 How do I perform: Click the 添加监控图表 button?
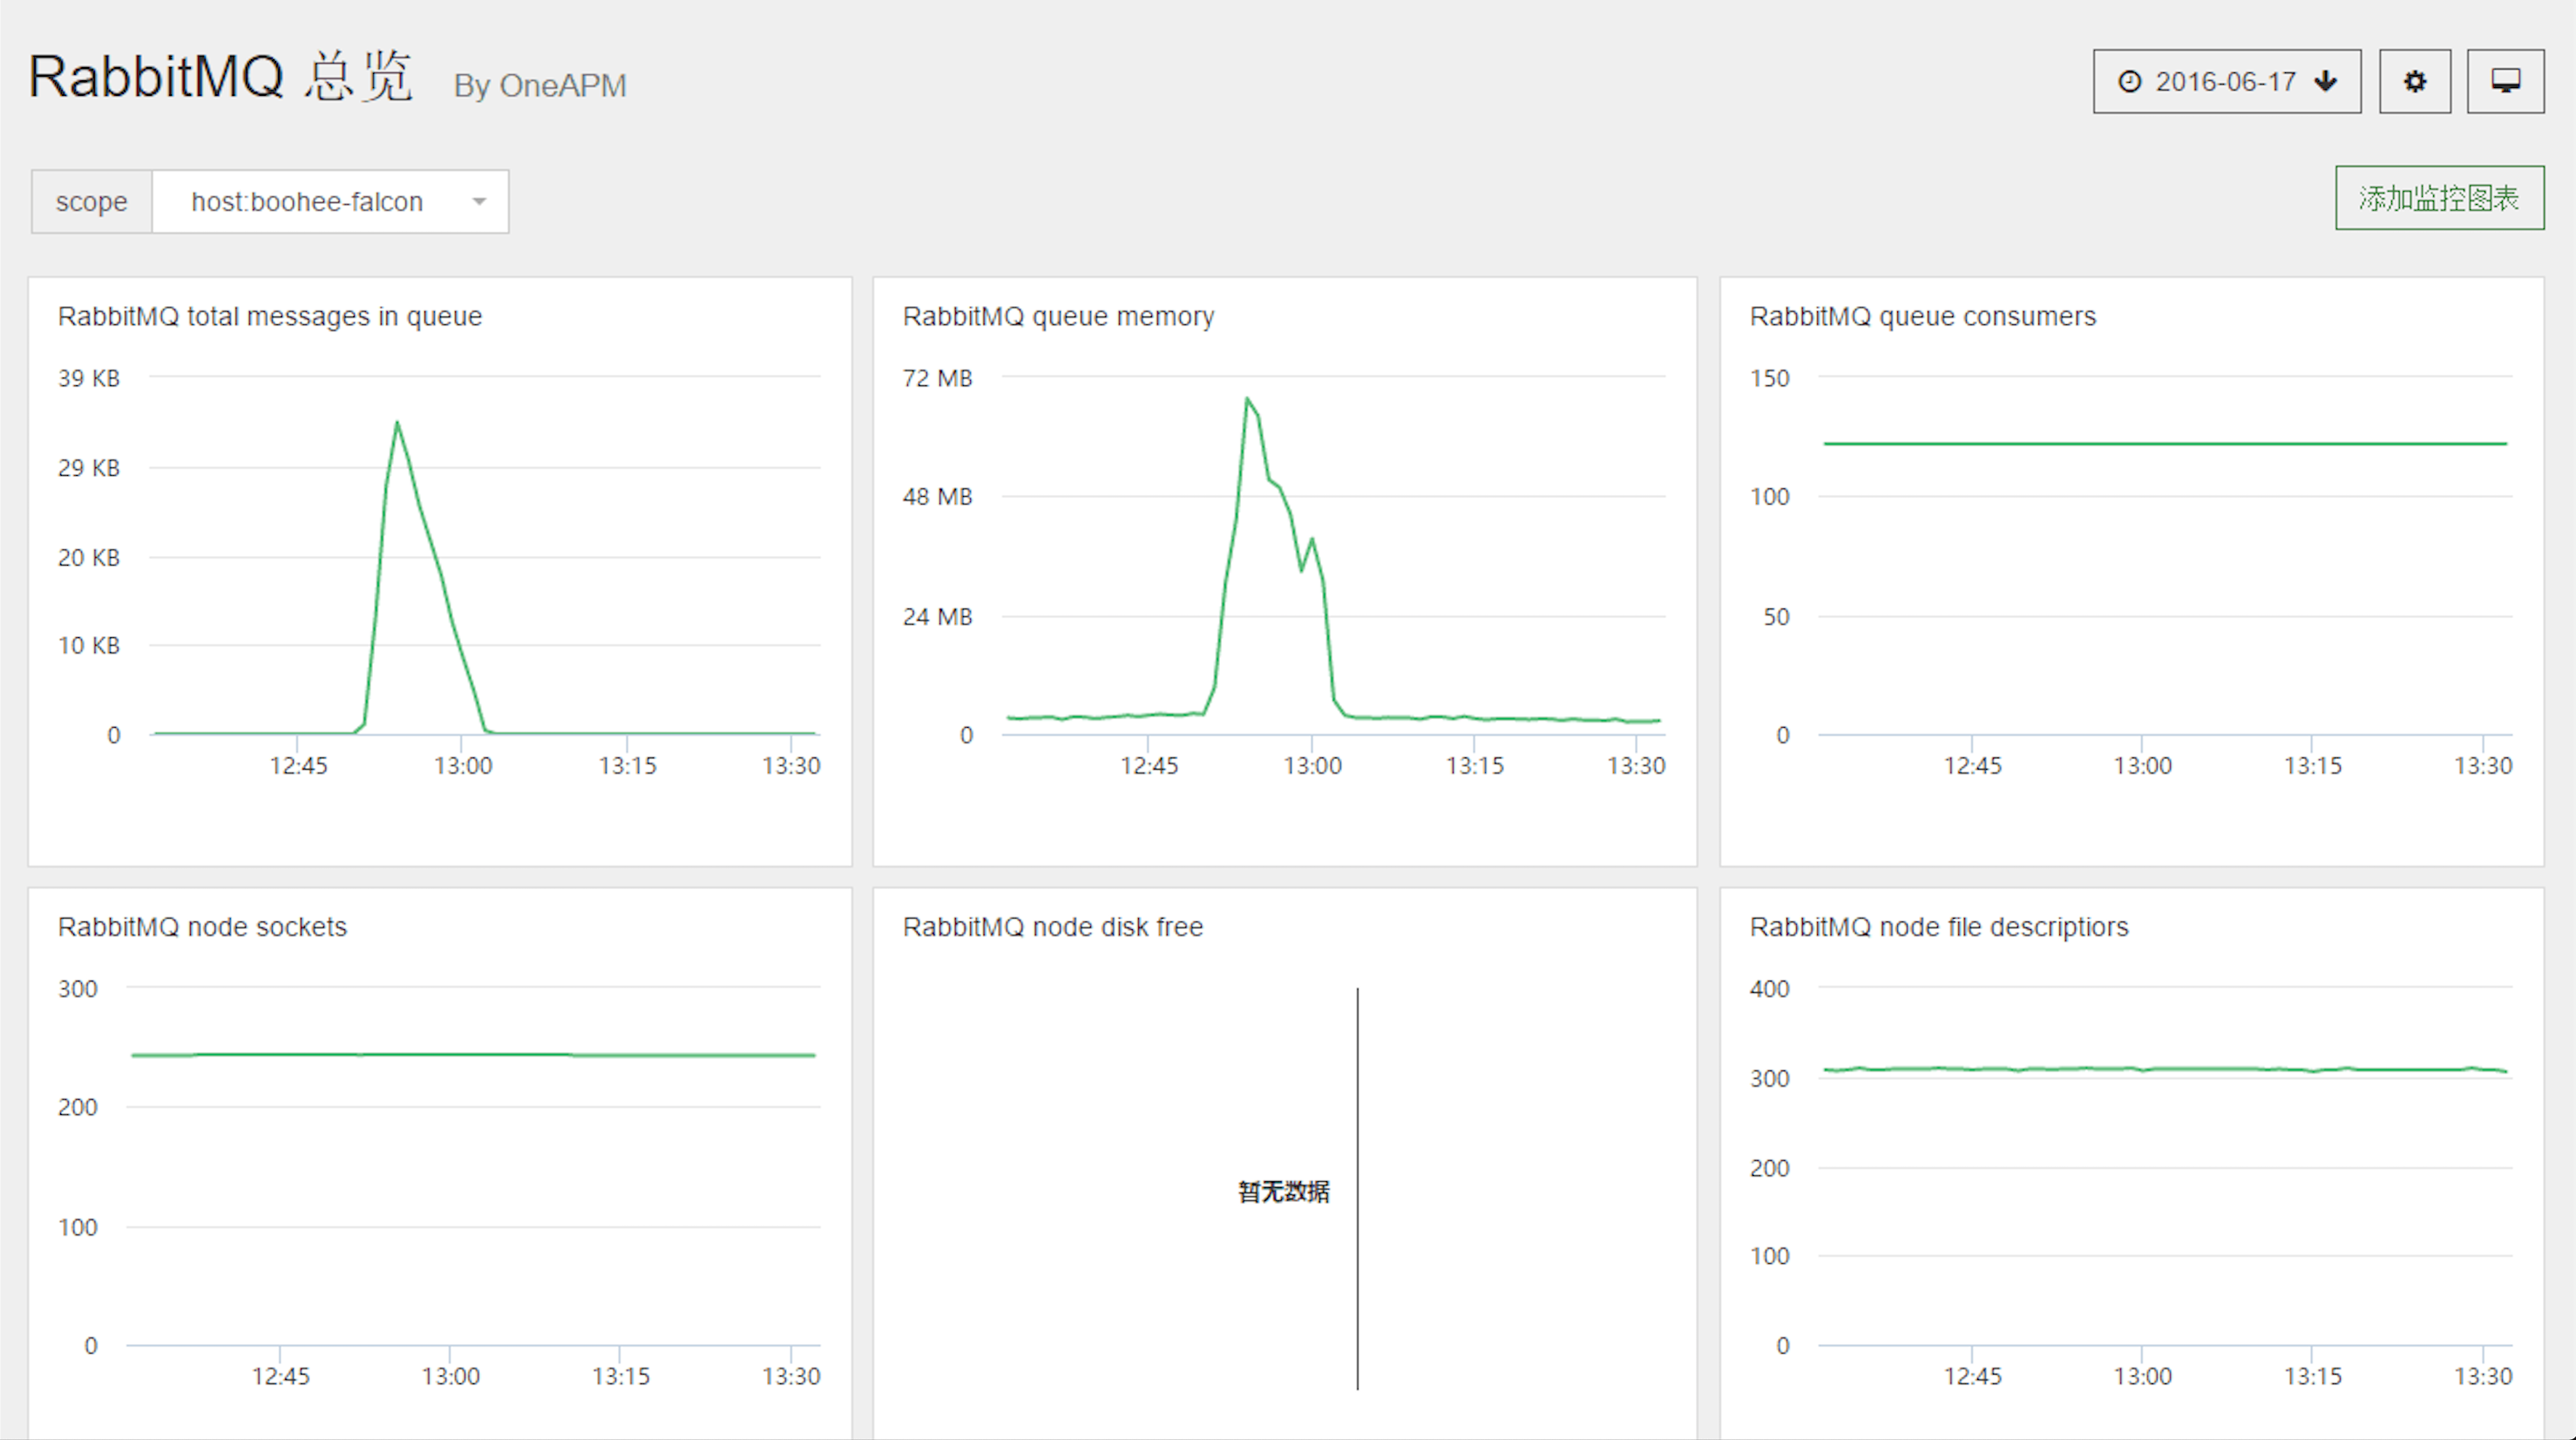pyautogui.click(x=2439, y=198)
